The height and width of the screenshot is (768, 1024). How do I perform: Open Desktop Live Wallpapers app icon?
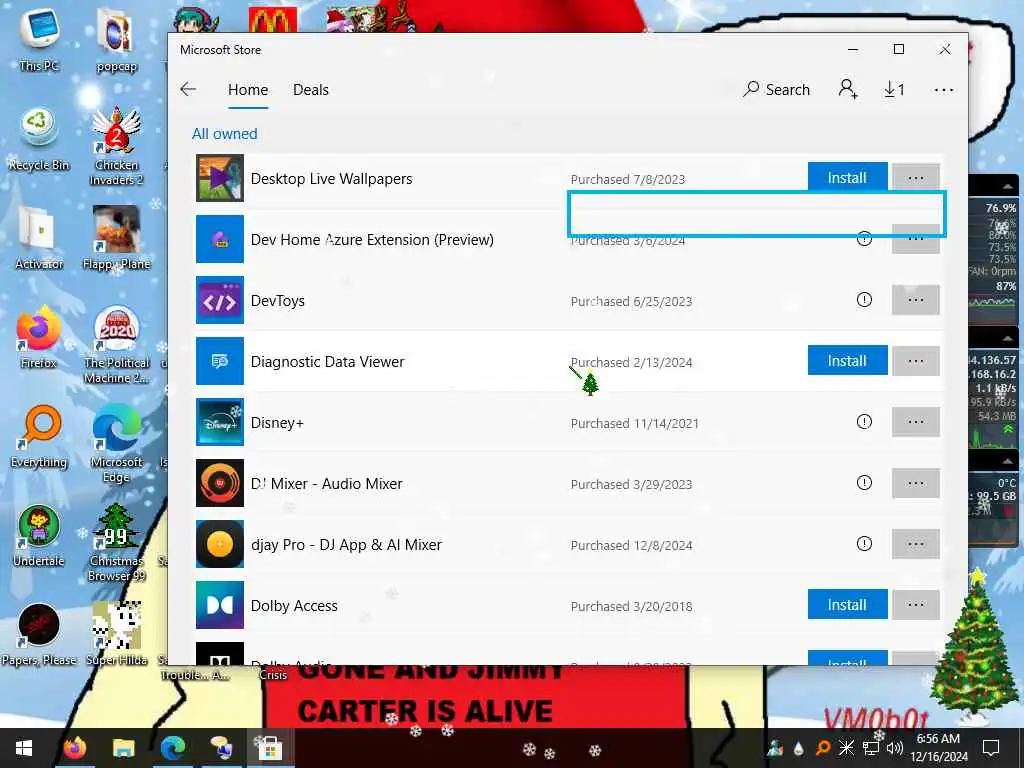[220, 178]
